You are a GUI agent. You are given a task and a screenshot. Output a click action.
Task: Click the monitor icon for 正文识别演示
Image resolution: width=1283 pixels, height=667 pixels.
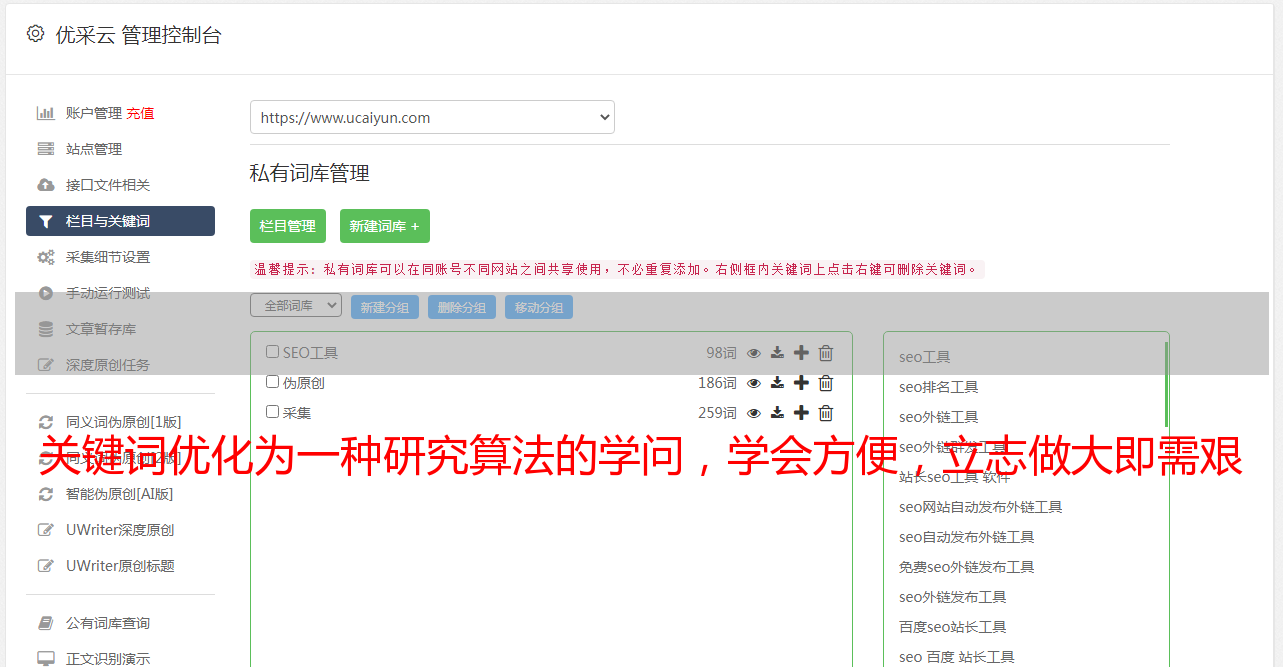[x=46, y=659]
